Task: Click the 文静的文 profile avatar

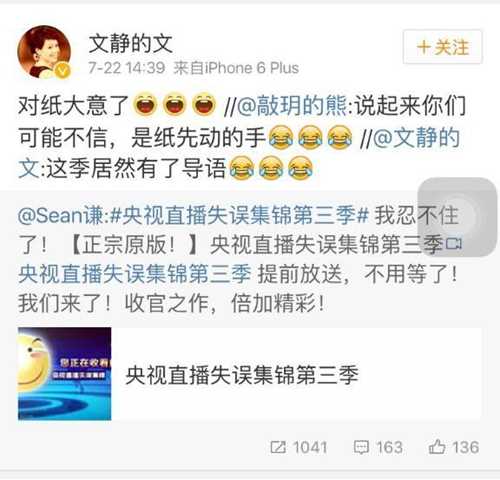Action: coord(44,52)
